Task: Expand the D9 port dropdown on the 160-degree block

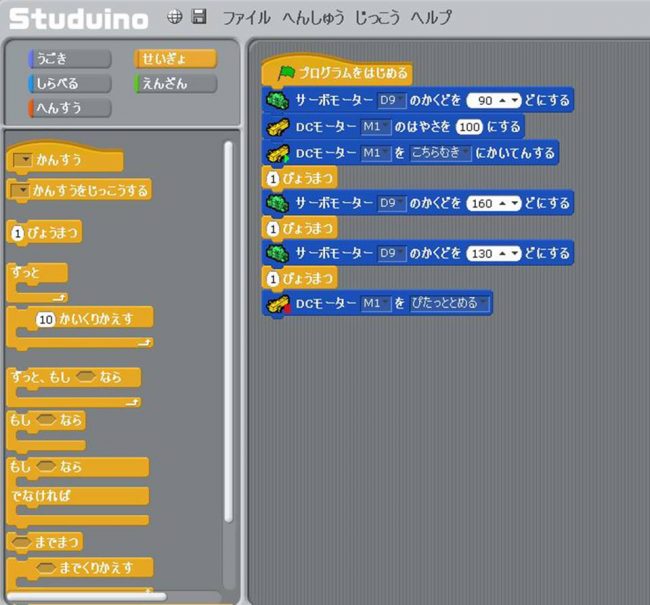Action: [x=391, y=203]
